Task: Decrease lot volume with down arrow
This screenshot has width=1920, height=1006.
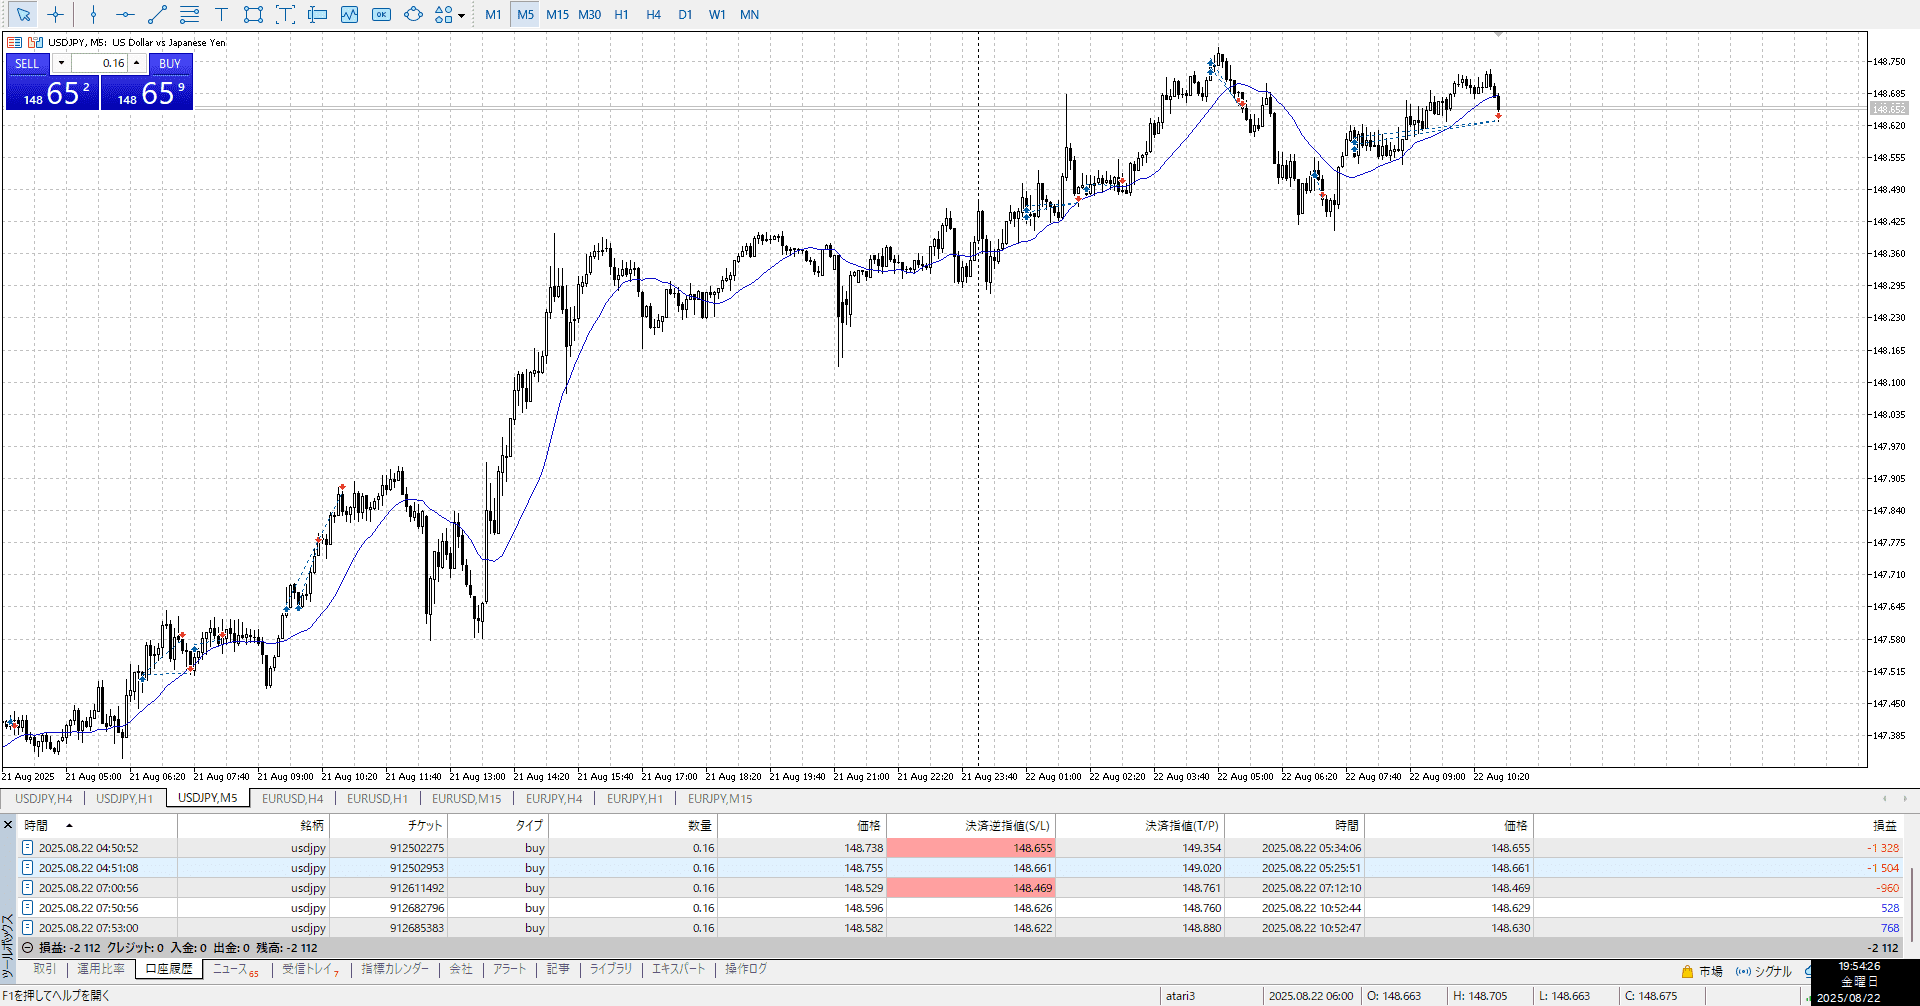Action: click(x=61, y=63)
